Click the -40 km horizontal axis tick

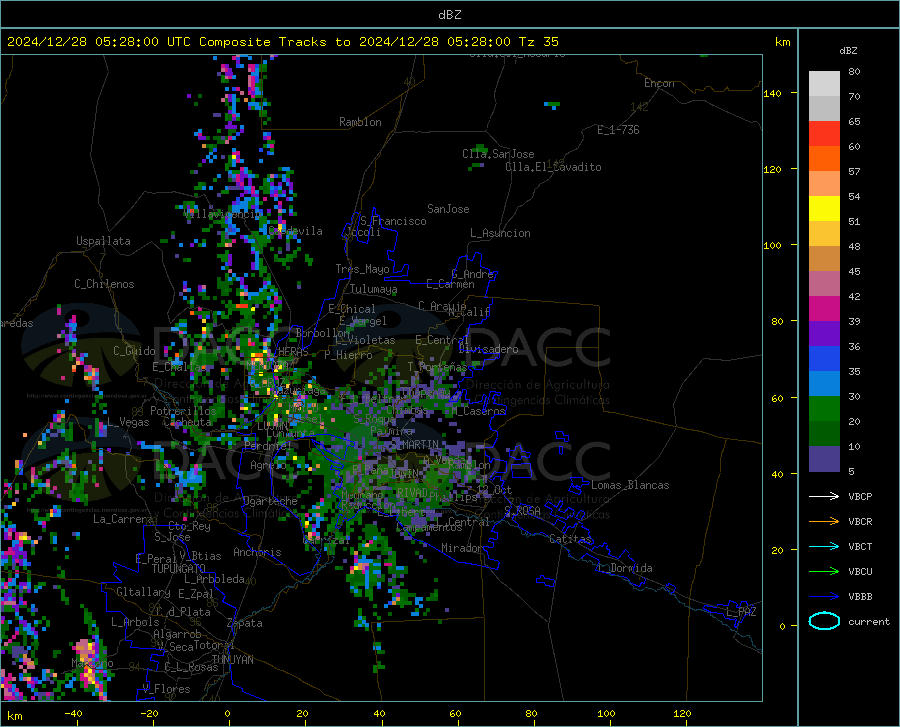(73, 714)
